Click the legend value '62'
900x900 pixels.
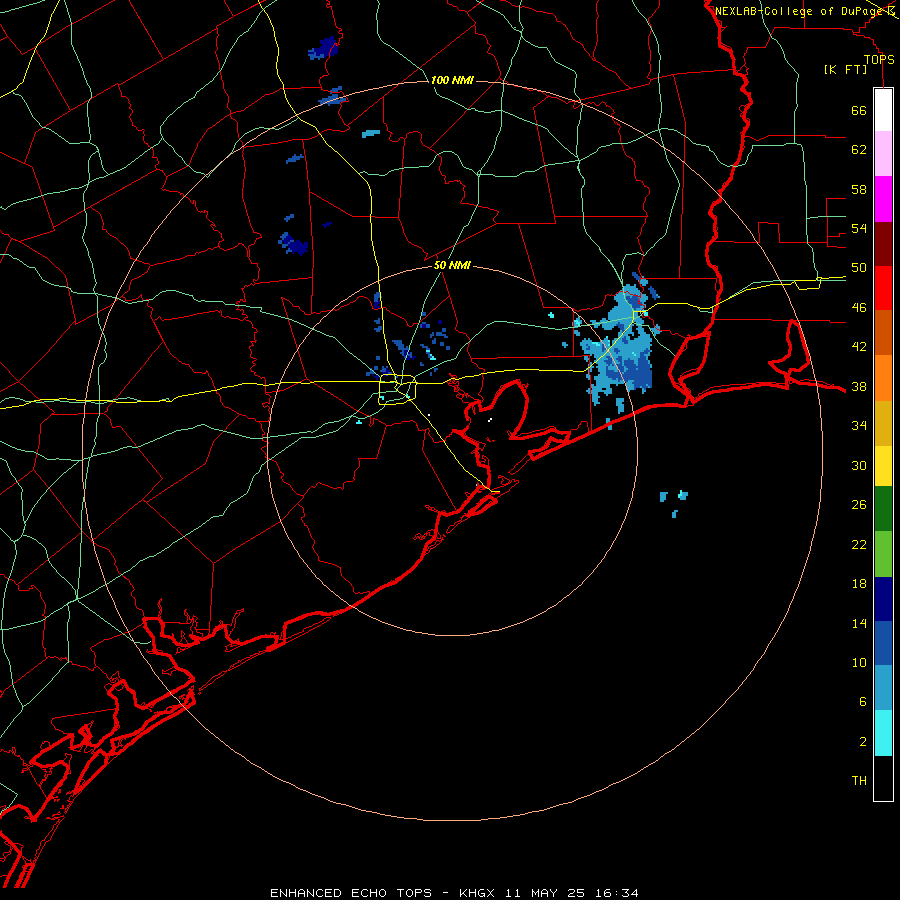click(x=859, y=150)
